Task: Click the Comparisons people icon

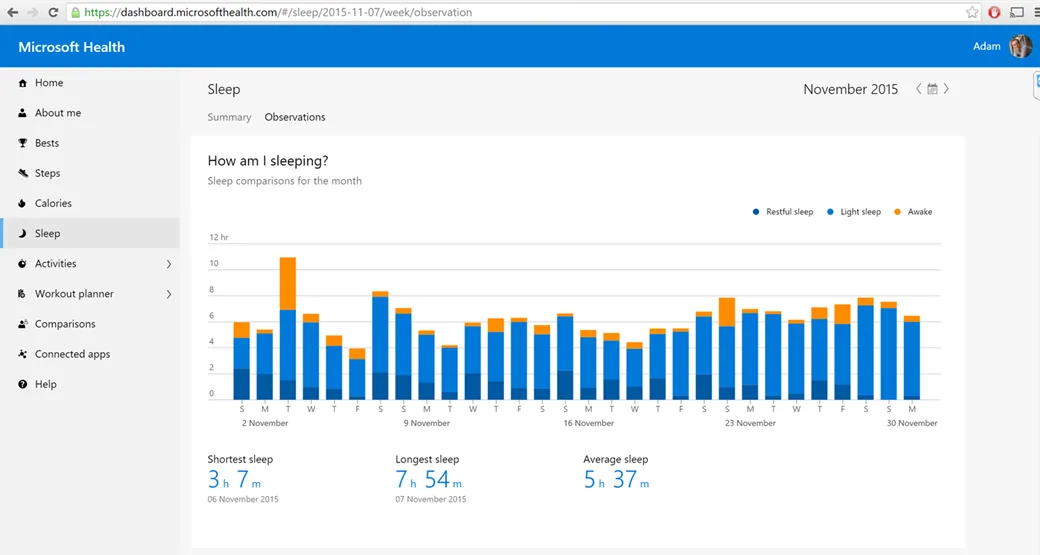Action: click(23, 324)
